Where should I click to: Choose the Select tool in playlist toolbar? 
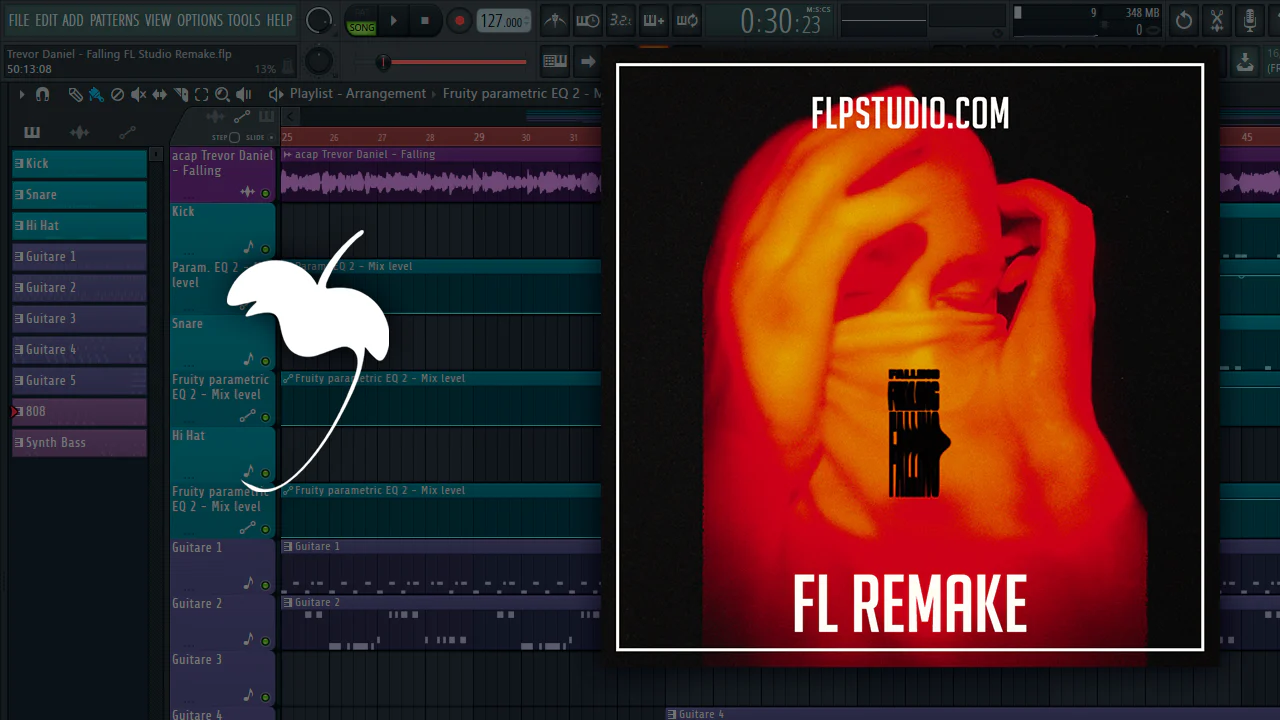point(201,94)
